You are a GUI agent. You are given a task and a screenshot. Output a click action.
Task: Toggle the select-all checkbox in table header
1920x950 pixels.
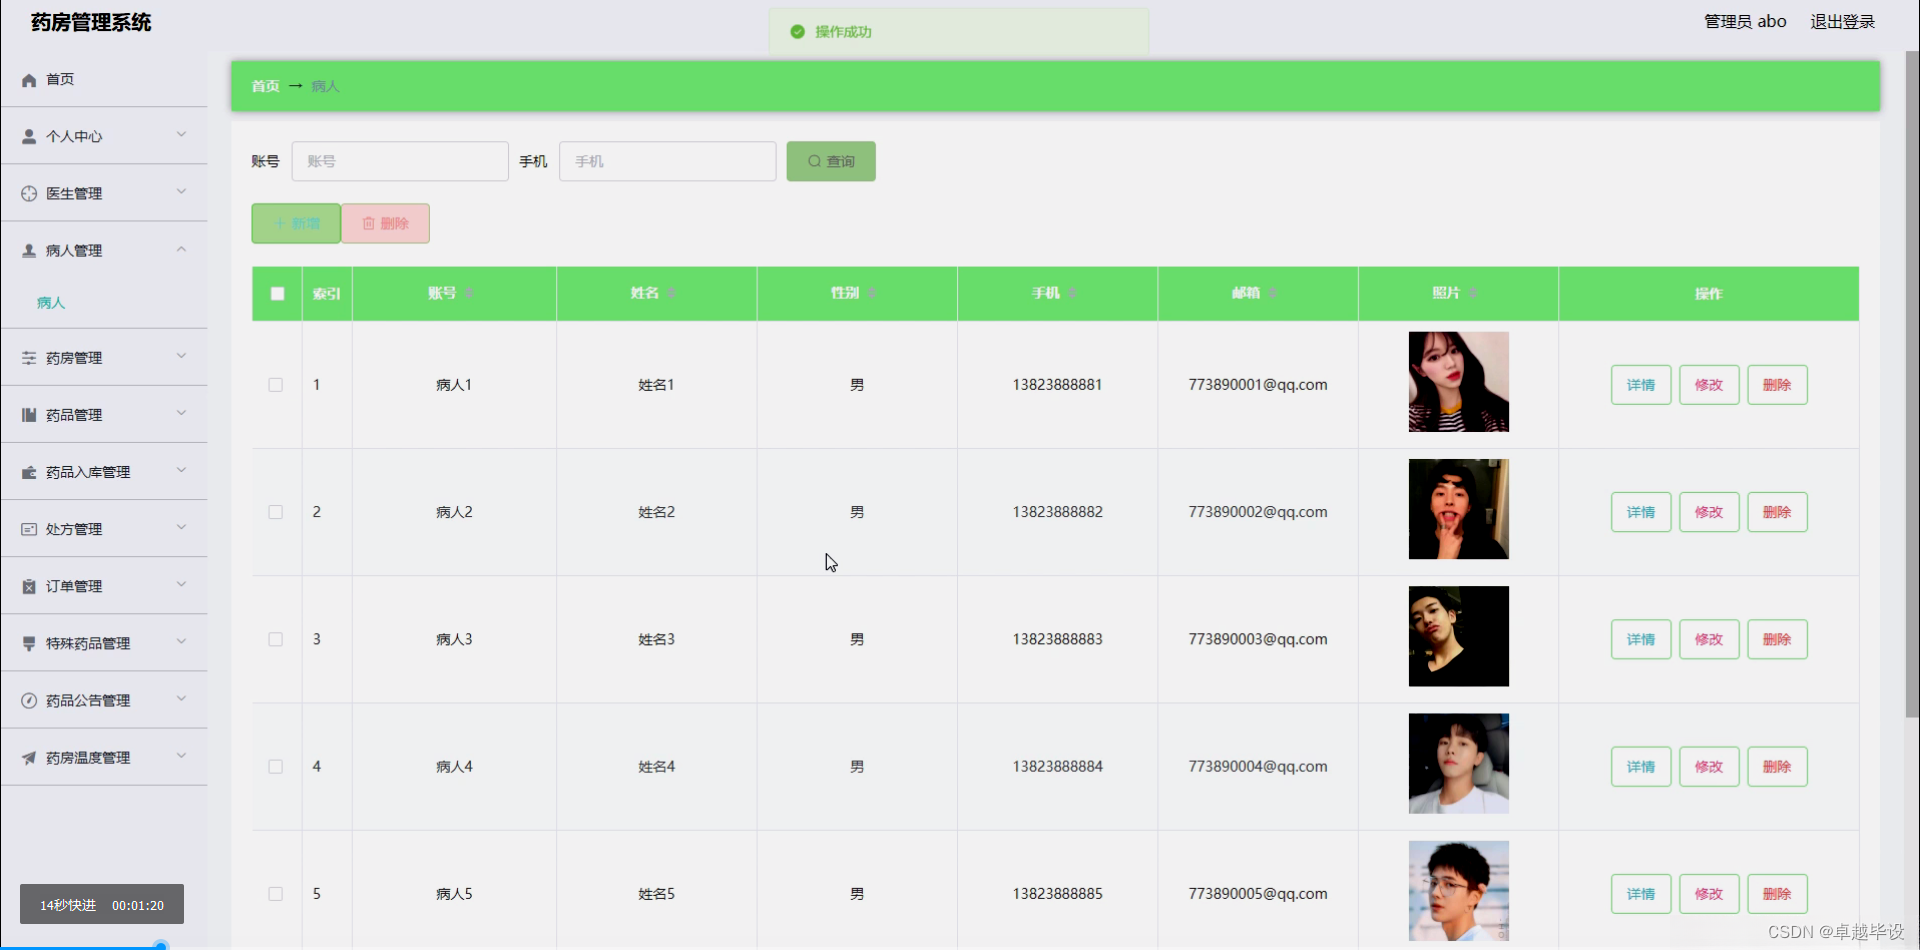coord(276,293)
